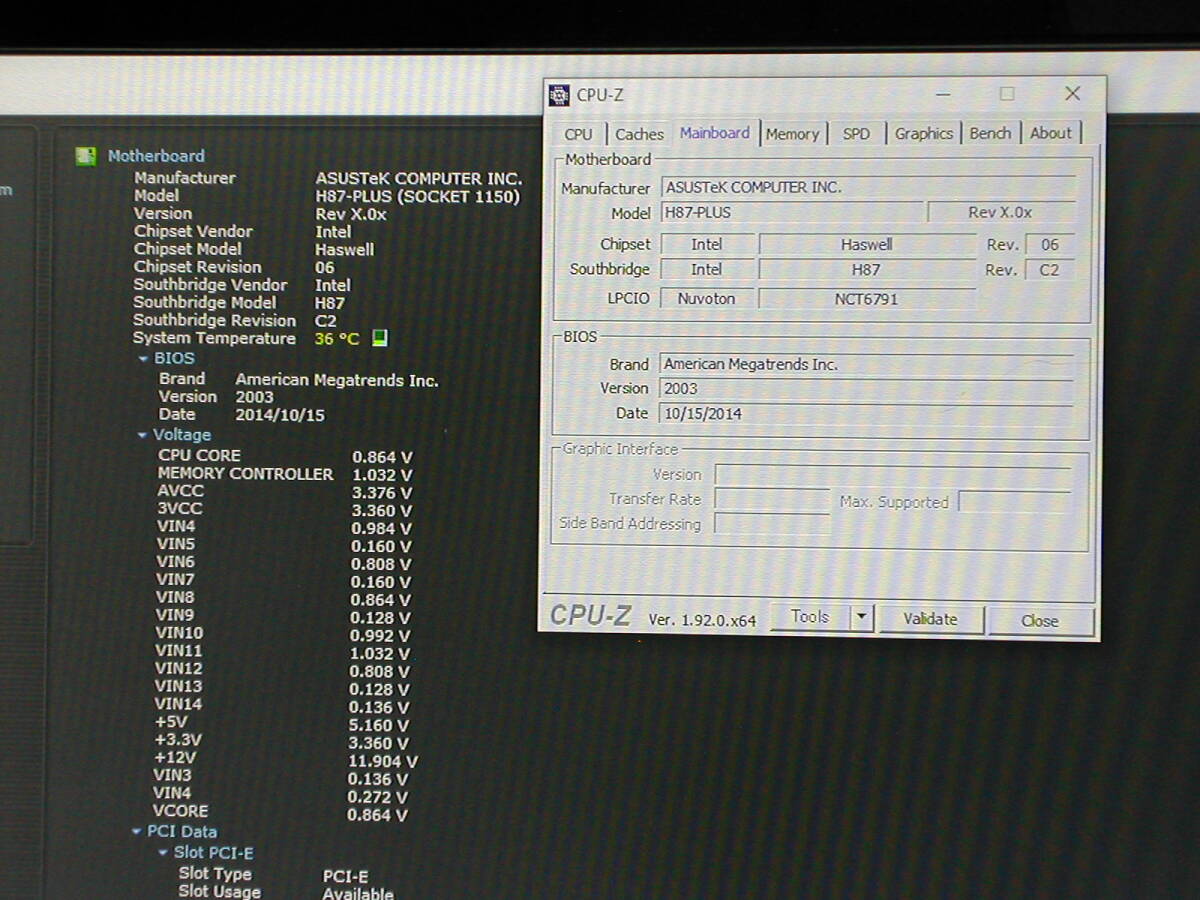Click the Graphic Interface Version field
1200x900 pixels.
892,475
